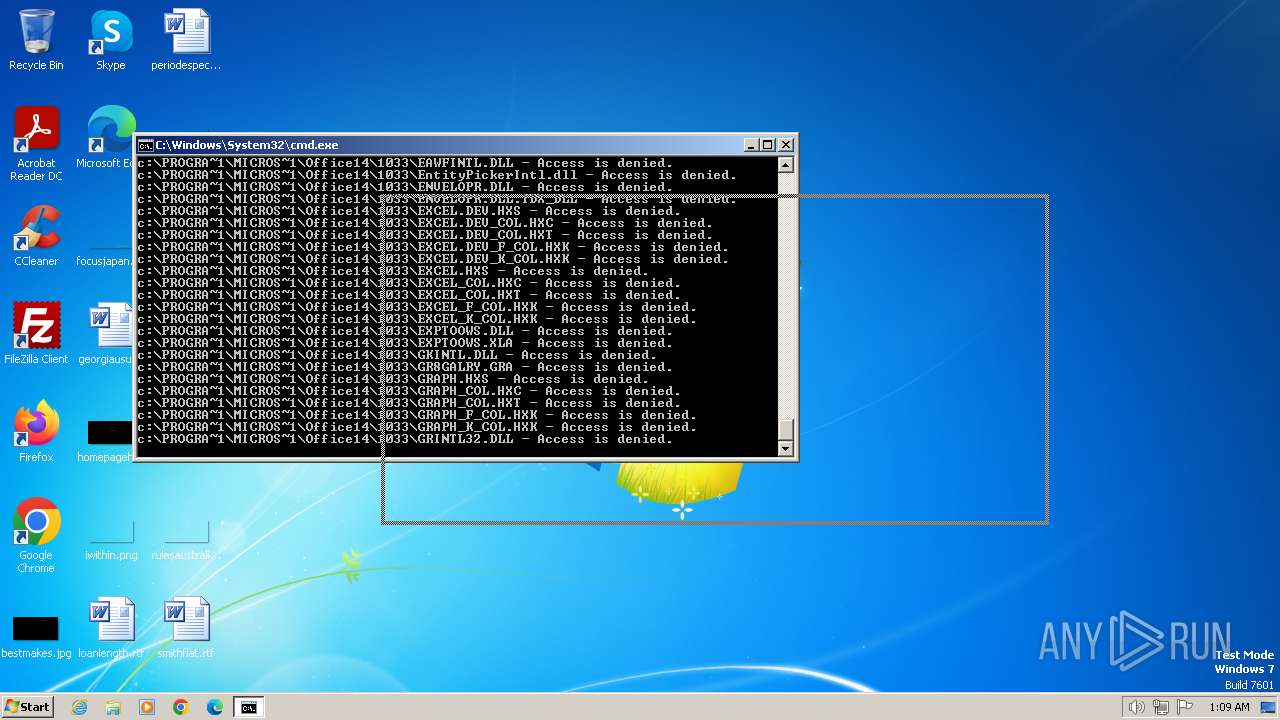Open the periodespec Word document
Screen dimensions: 1280x720
(186, 40)
